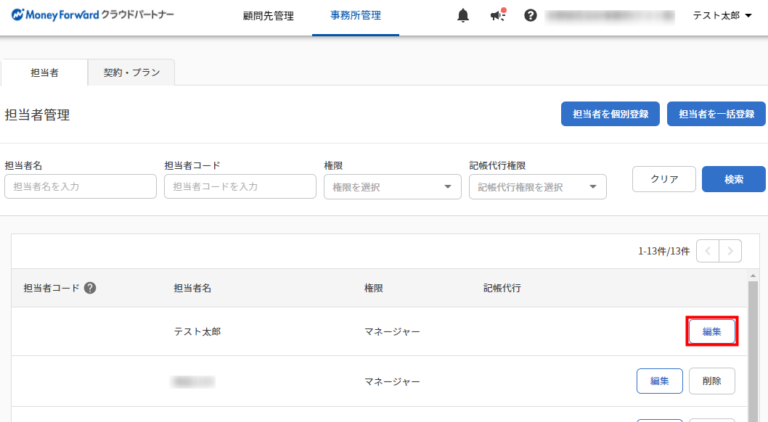The height and width of the screenshot is (422, 768).
Task: Open the テスト太郎 user menu
Action: point(722,16)
